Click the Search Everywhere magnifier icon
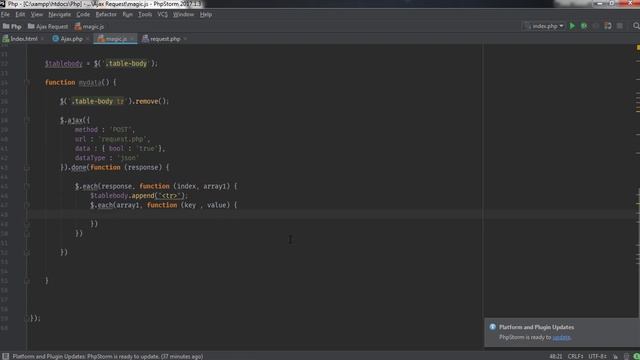640x360 pixels. tap(636, 26)
